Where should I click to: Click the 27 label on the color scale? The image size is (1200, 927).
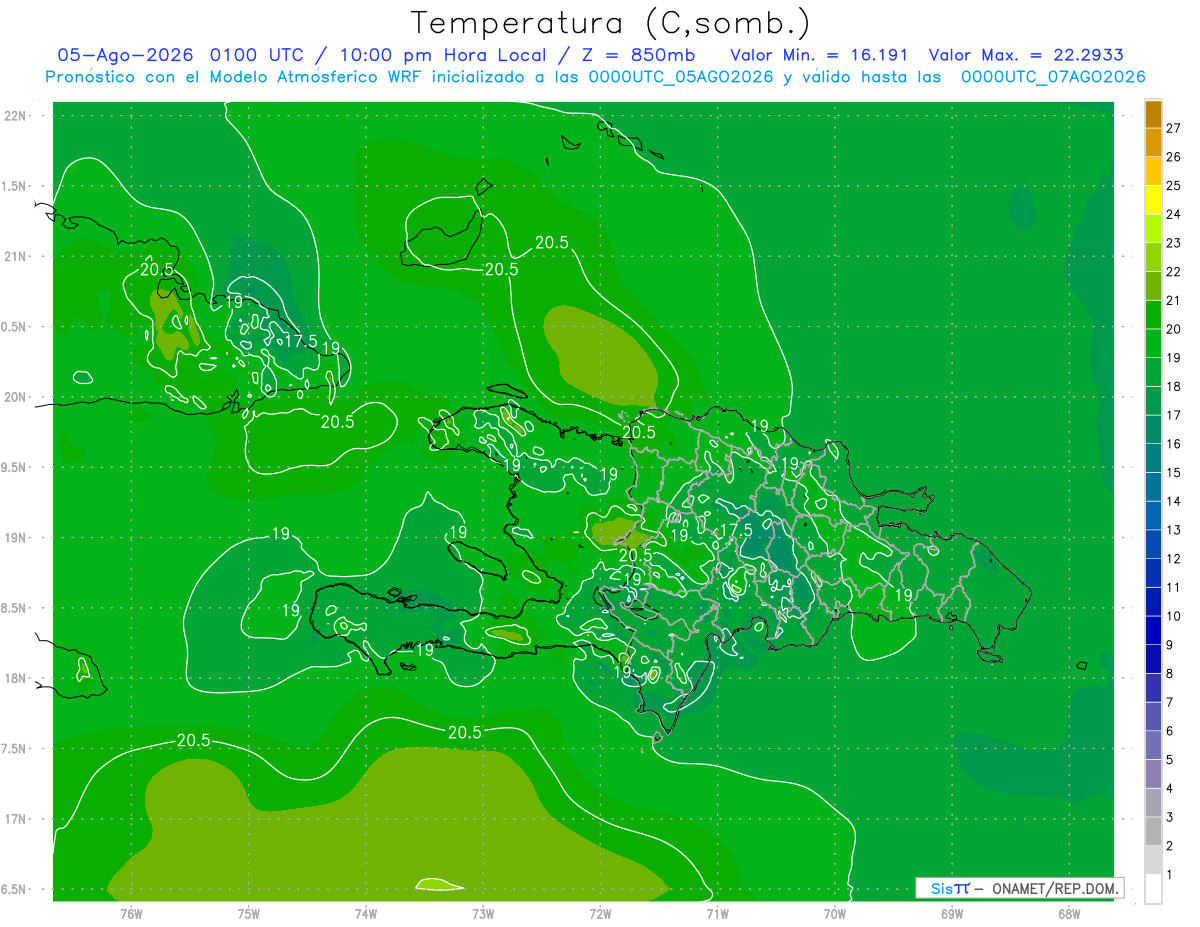tap(1173, 128)
